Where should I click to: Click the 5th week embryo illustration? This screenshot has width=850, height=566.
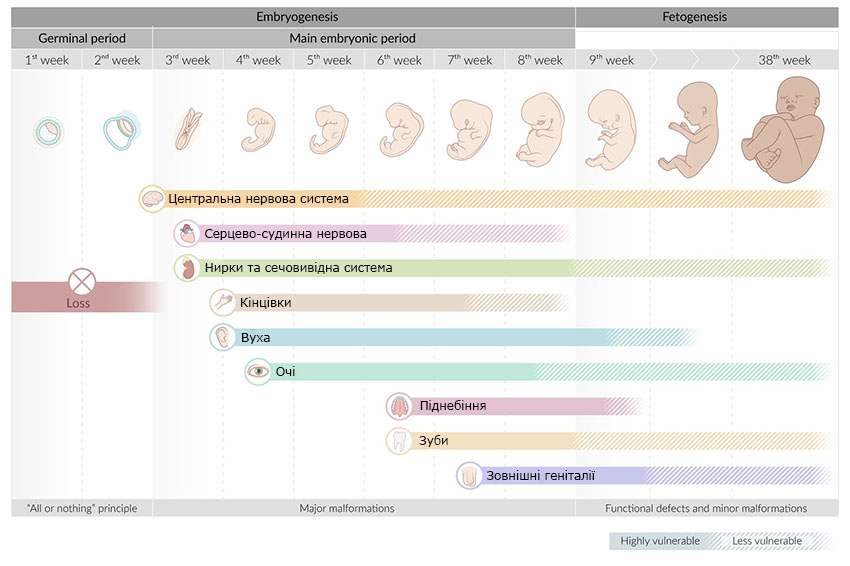pyautogui.click(x=329, y=130)
